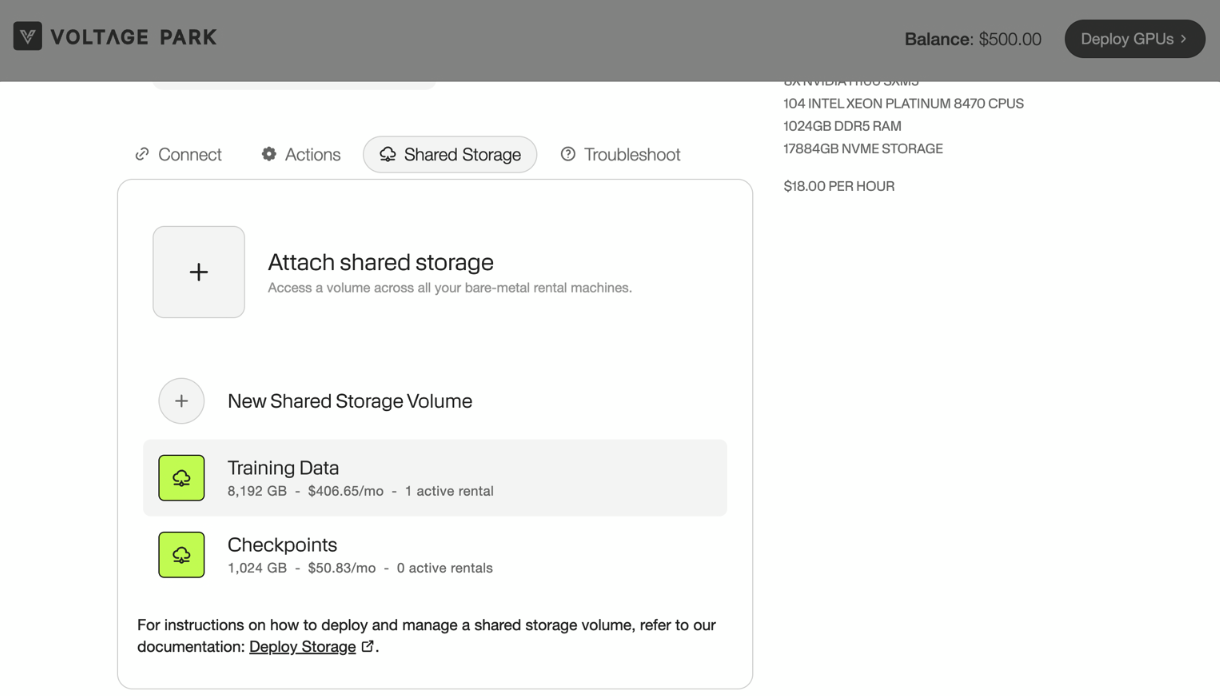The image size is (1220, 696).
Task: Open the Connect tab
Action: (189, 155)
